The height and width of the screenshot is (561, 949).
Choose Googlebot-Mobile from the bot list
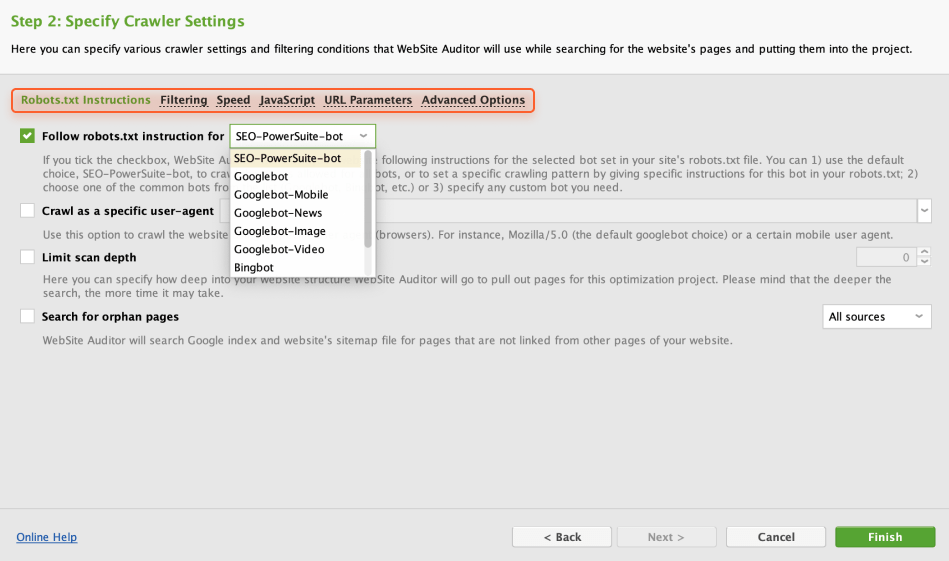pos(297,194)
